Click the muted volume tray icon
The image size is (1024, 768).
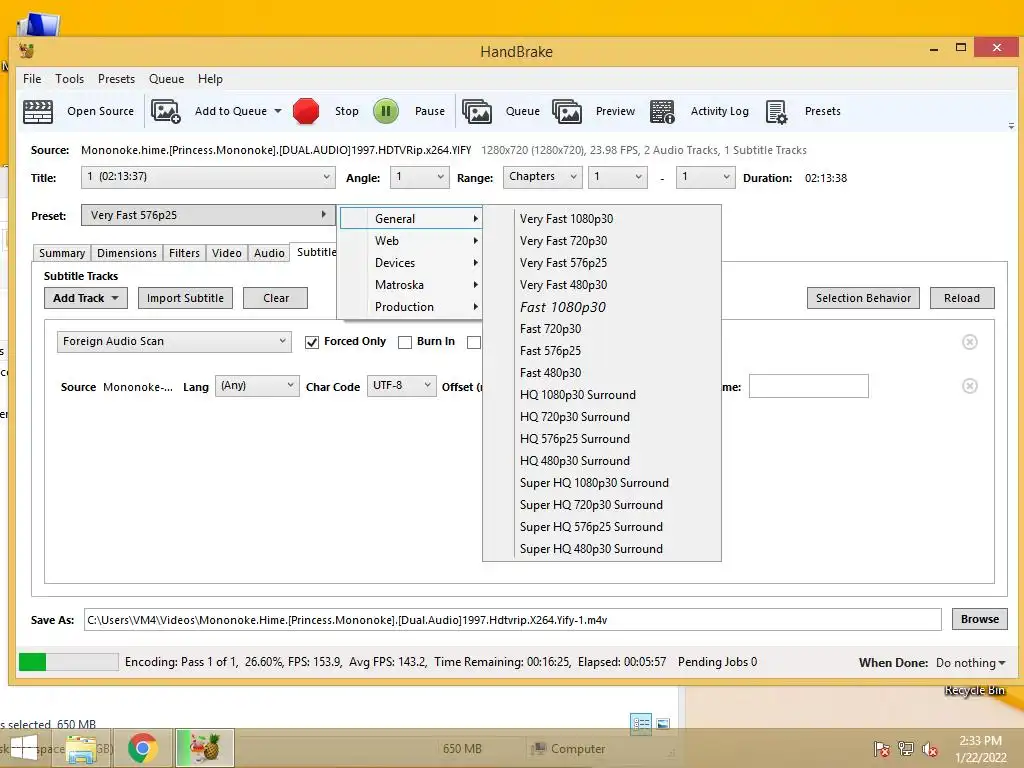pos(929,749)
